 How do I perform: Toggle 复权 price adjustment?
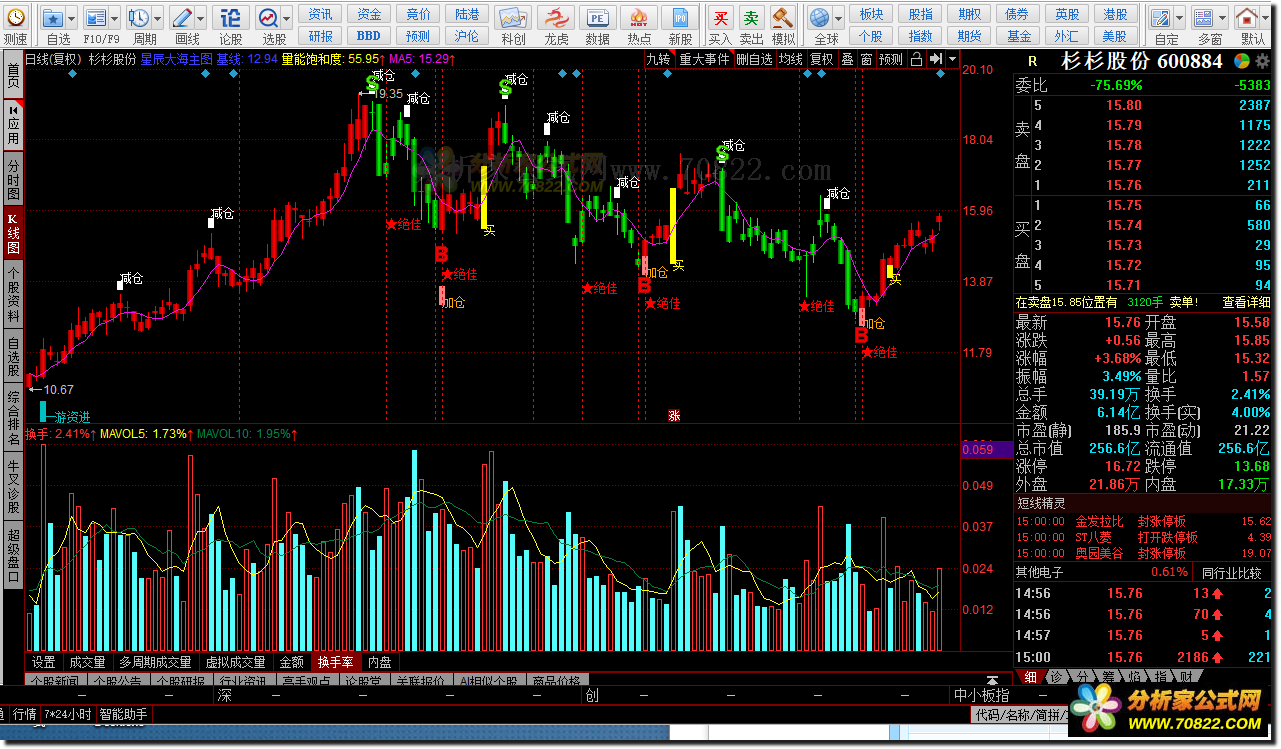point(822,59)
